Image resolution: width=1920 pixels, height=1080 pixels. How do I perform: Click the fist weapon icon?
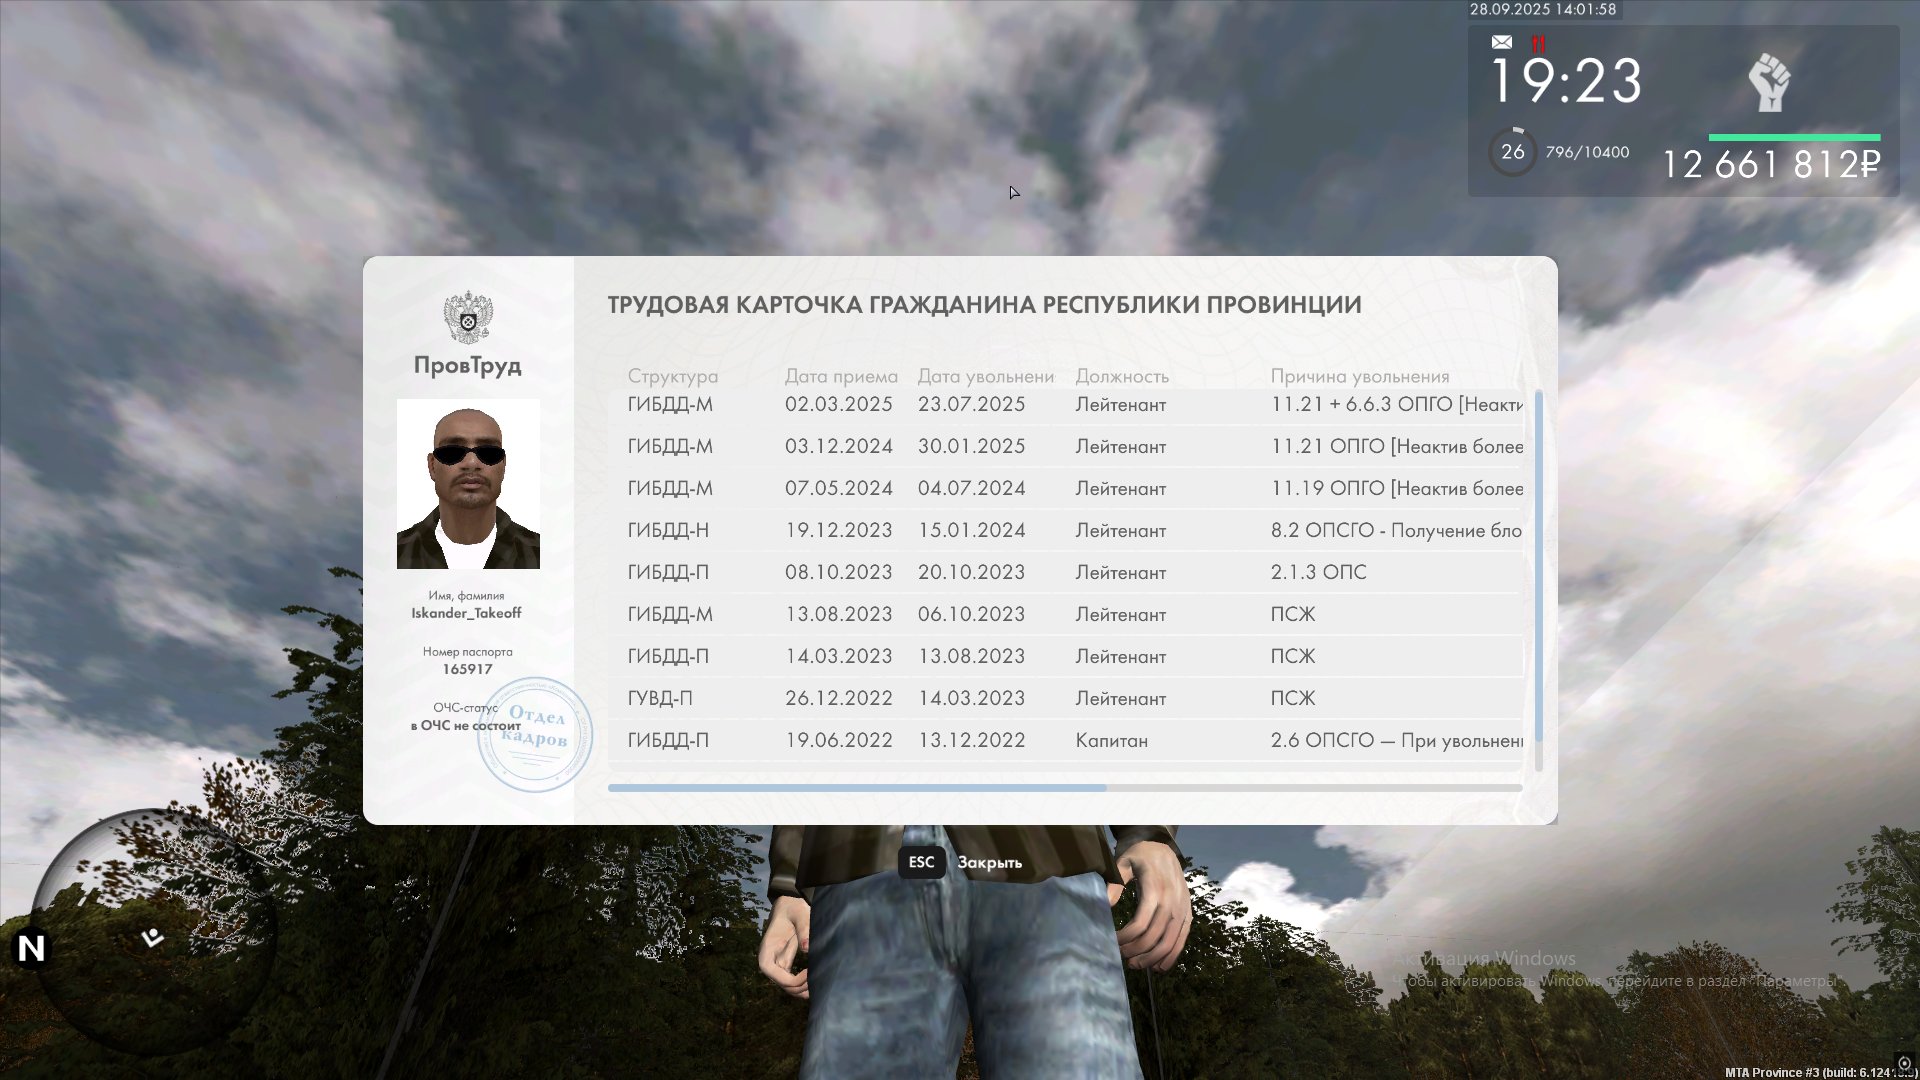point(1769,82)
